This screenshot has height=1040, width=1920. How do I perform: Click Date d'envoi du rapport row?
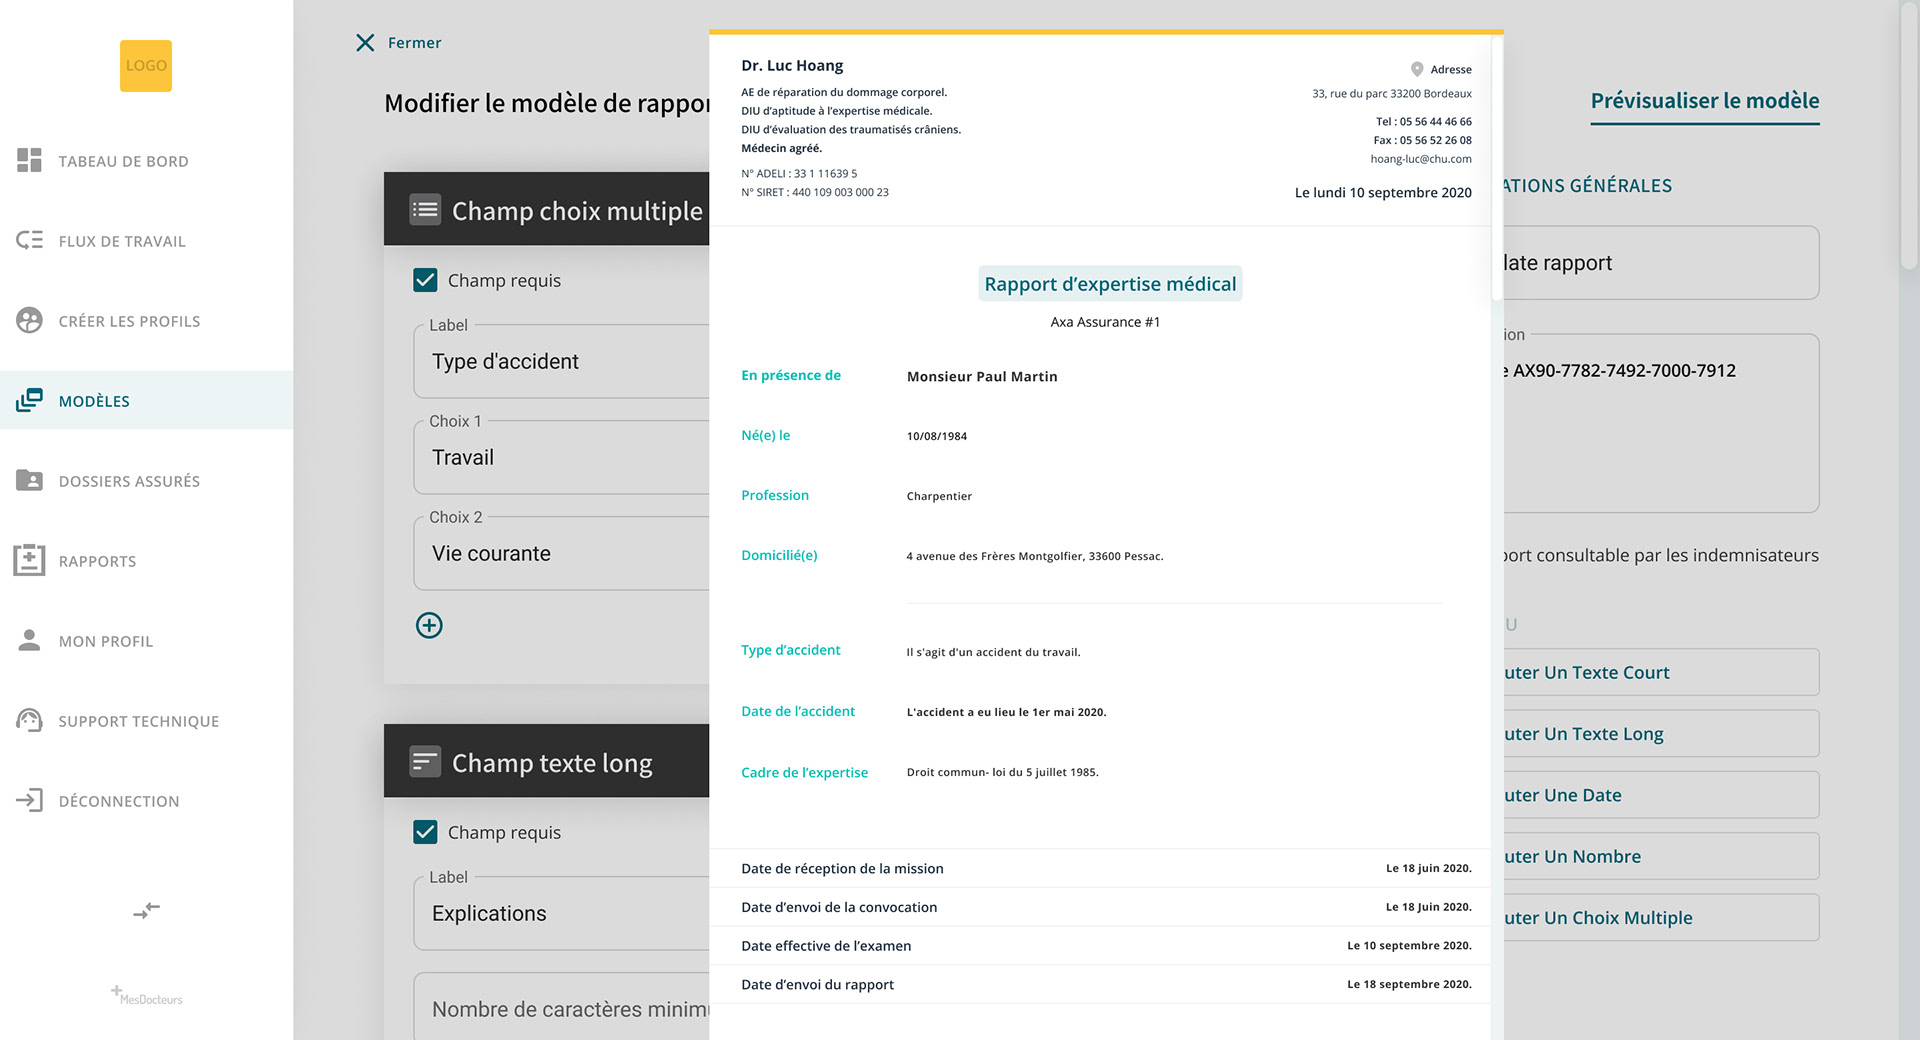[x=1100, y=984]
